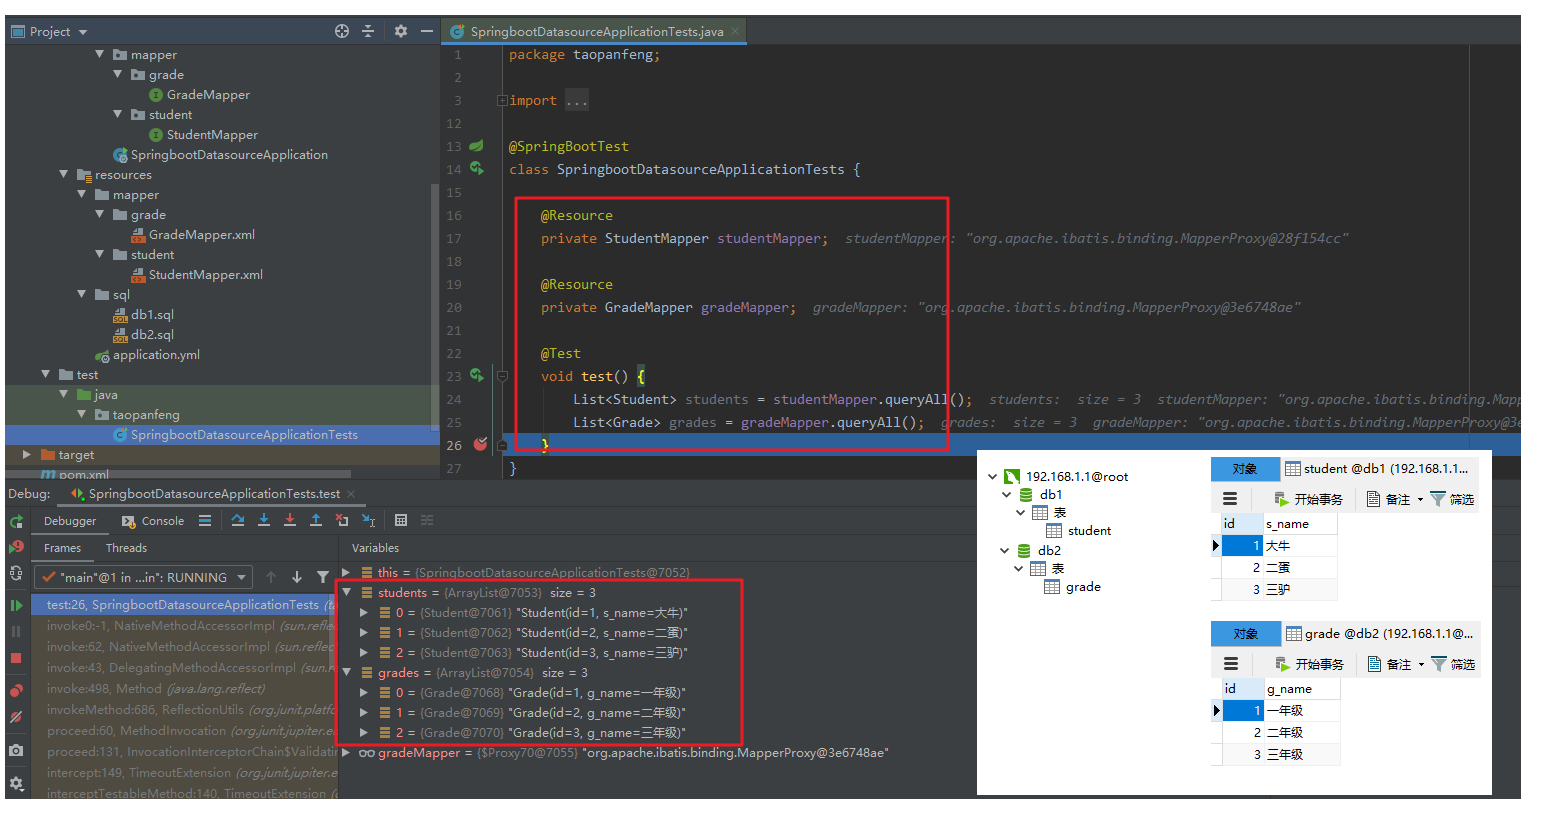
Task: Expand the target folder in project tree
Action: coord(27,454)
